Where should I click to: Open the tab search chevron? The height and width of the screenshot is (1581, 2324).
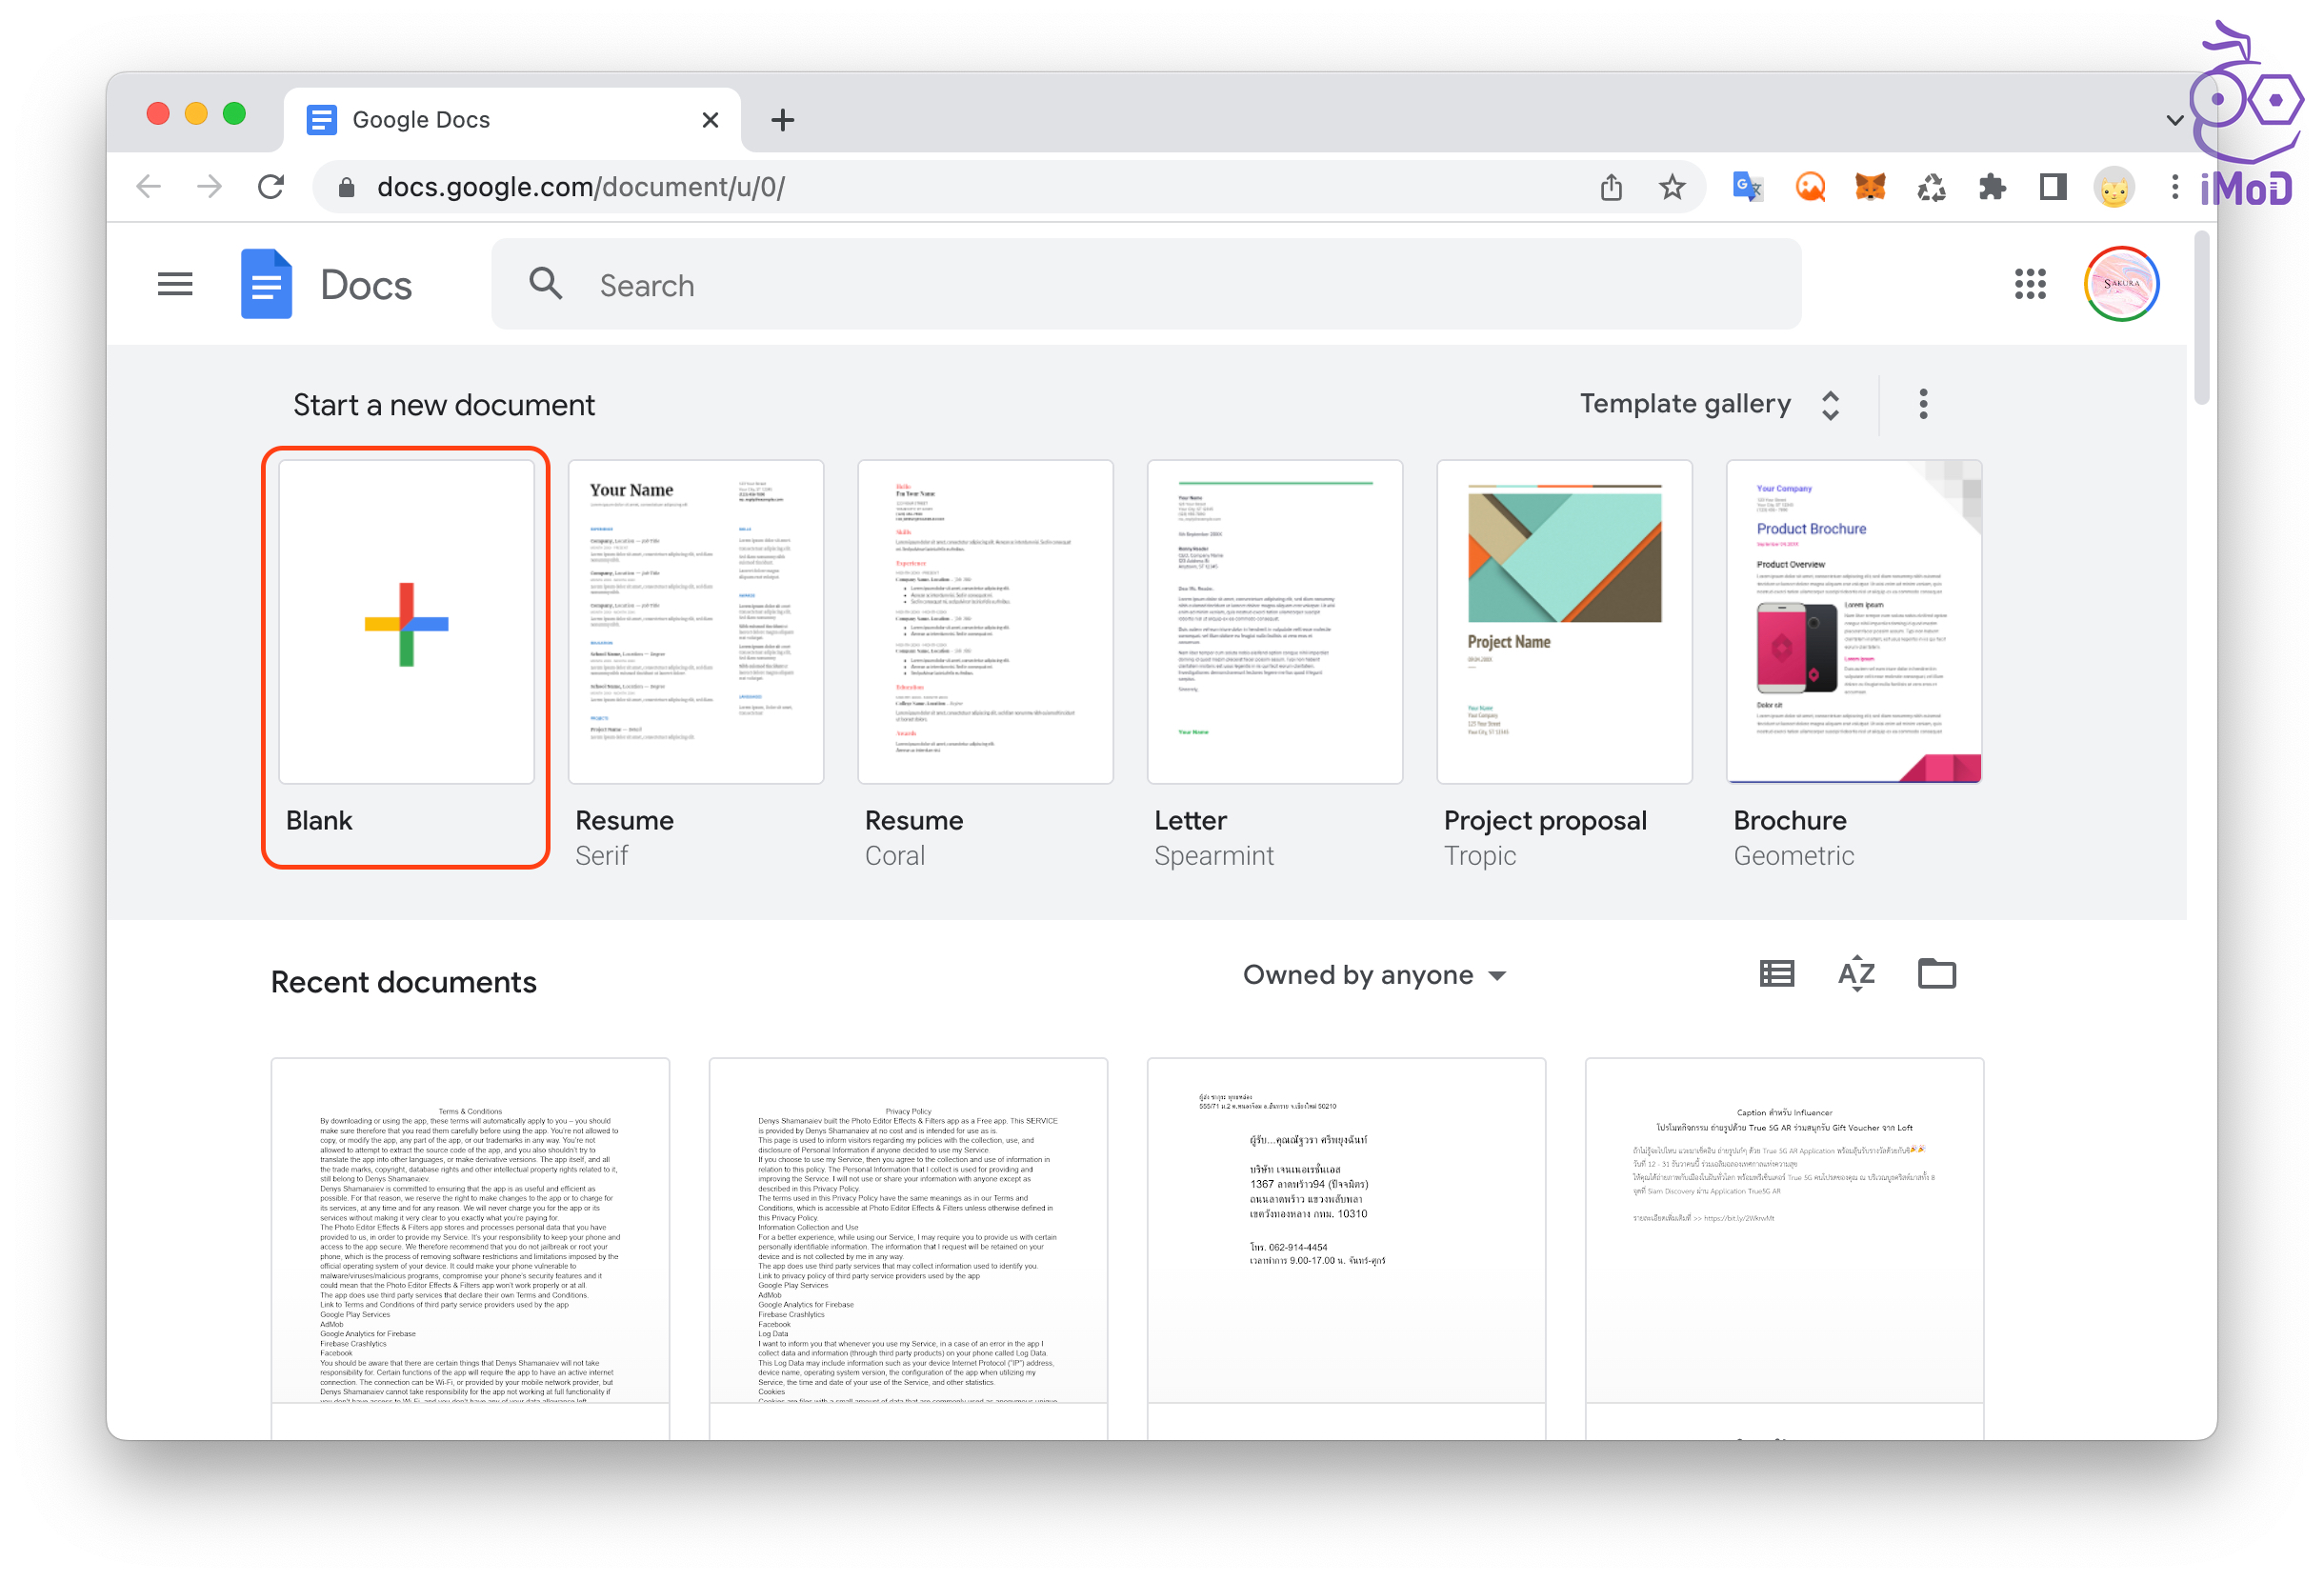pyautogui.click(x=2174, y=120)
